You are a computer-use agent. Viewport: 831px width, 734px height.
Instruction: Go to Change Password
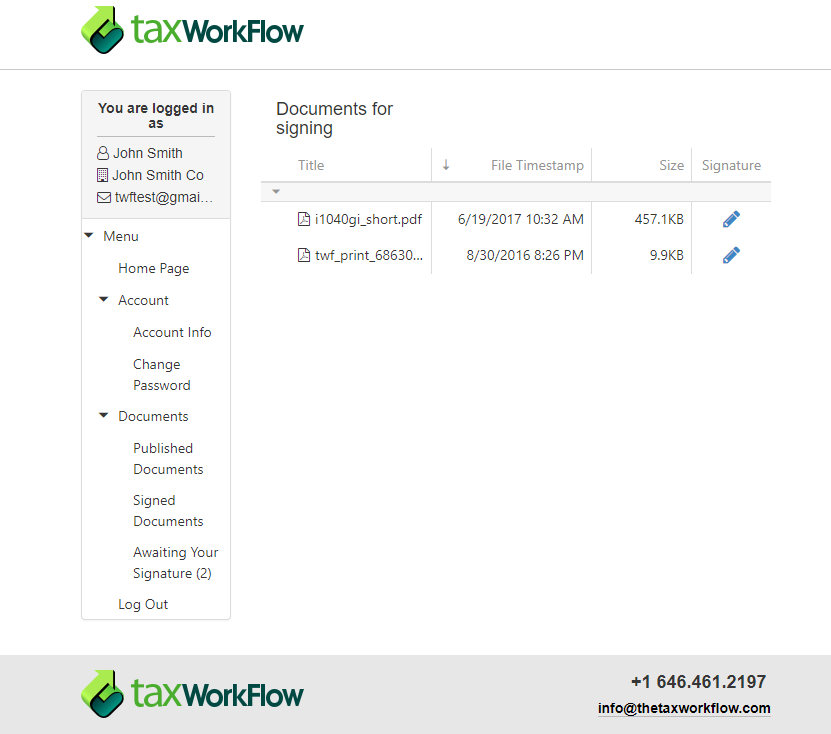point(162,375)
